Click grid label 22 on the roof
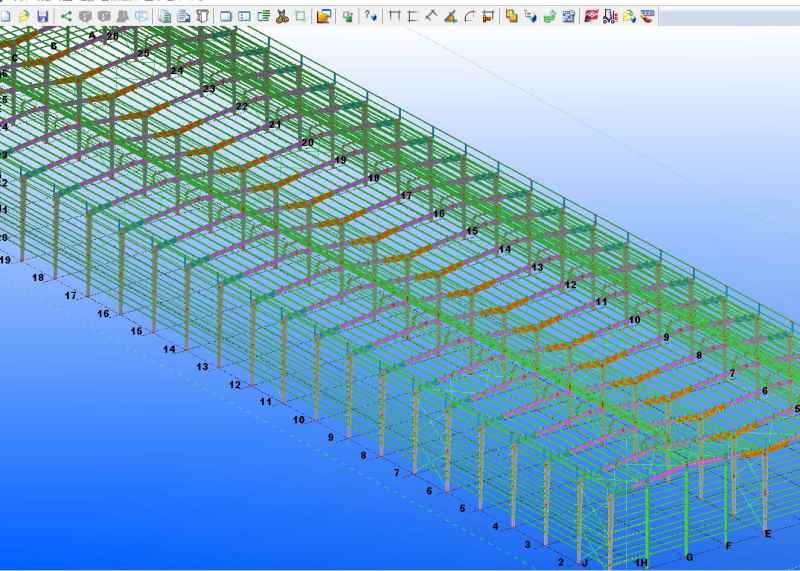Screen dimensions: 800x571 tap(242, 106)
